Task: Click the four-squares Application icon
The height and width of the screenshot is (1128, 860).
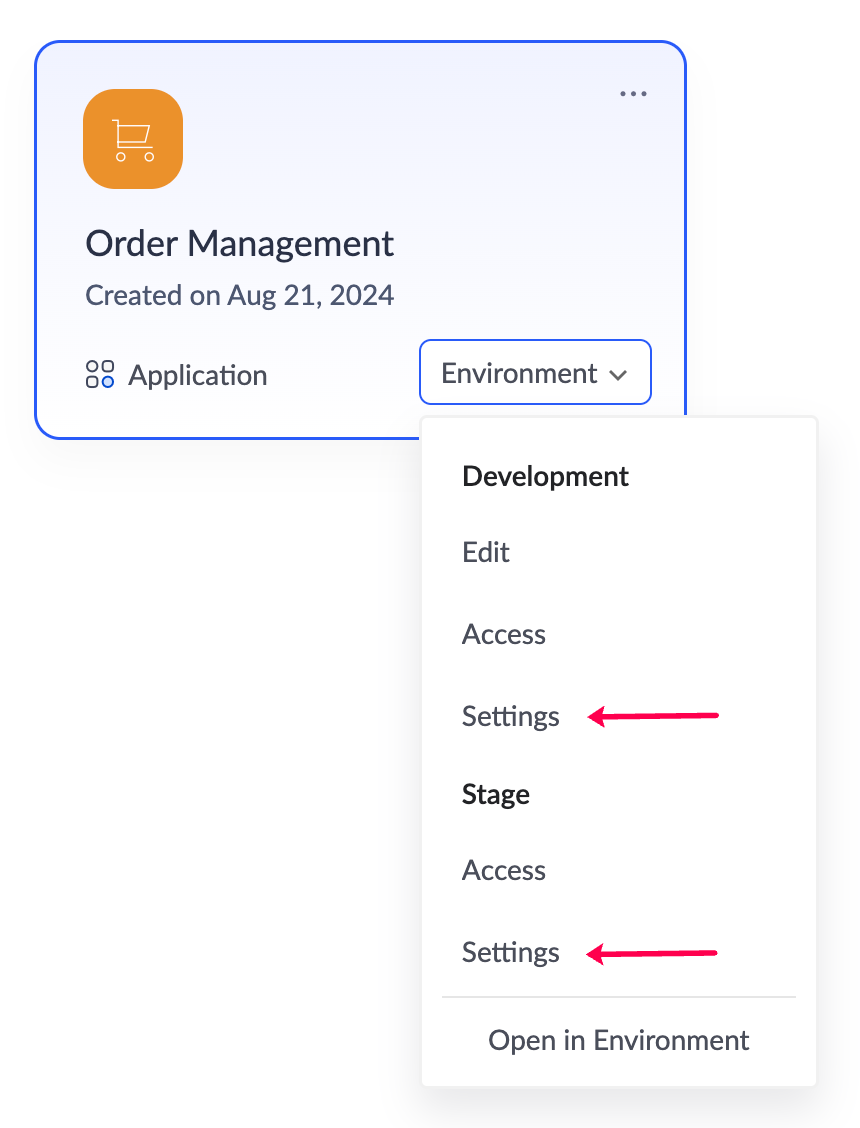Action: click(100, 375)
